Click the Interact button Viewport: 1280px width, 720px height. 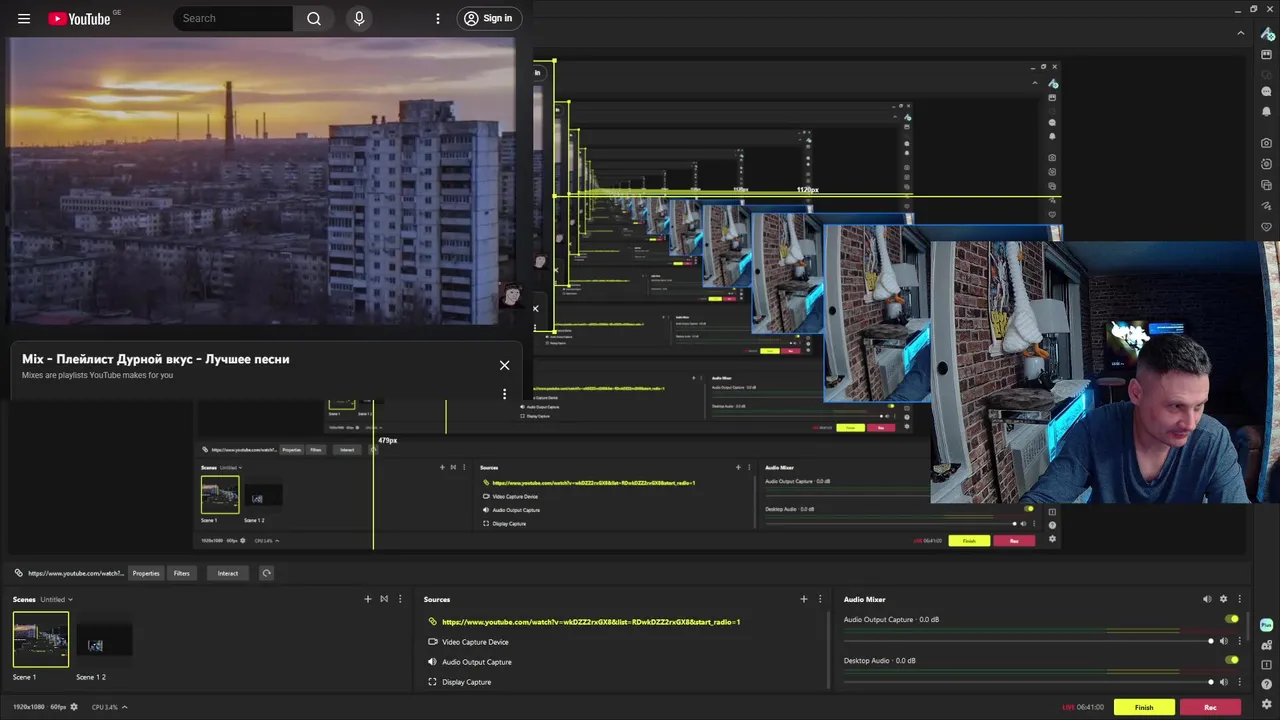pos(228,573)
